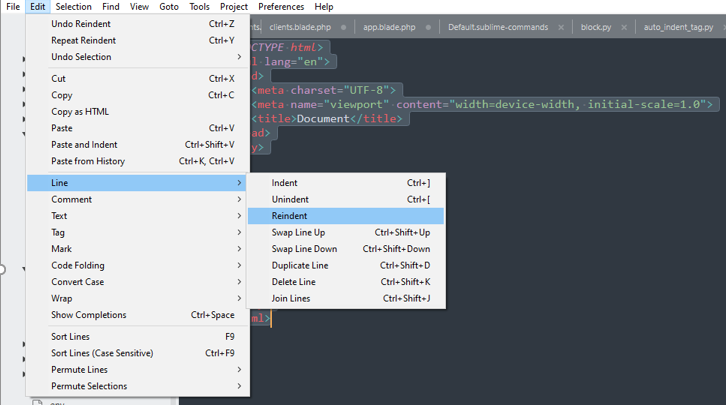Image resolution: width=726 pixels, height=405 pixels.
Task: Open the Preferences menu
Action: 281,7
